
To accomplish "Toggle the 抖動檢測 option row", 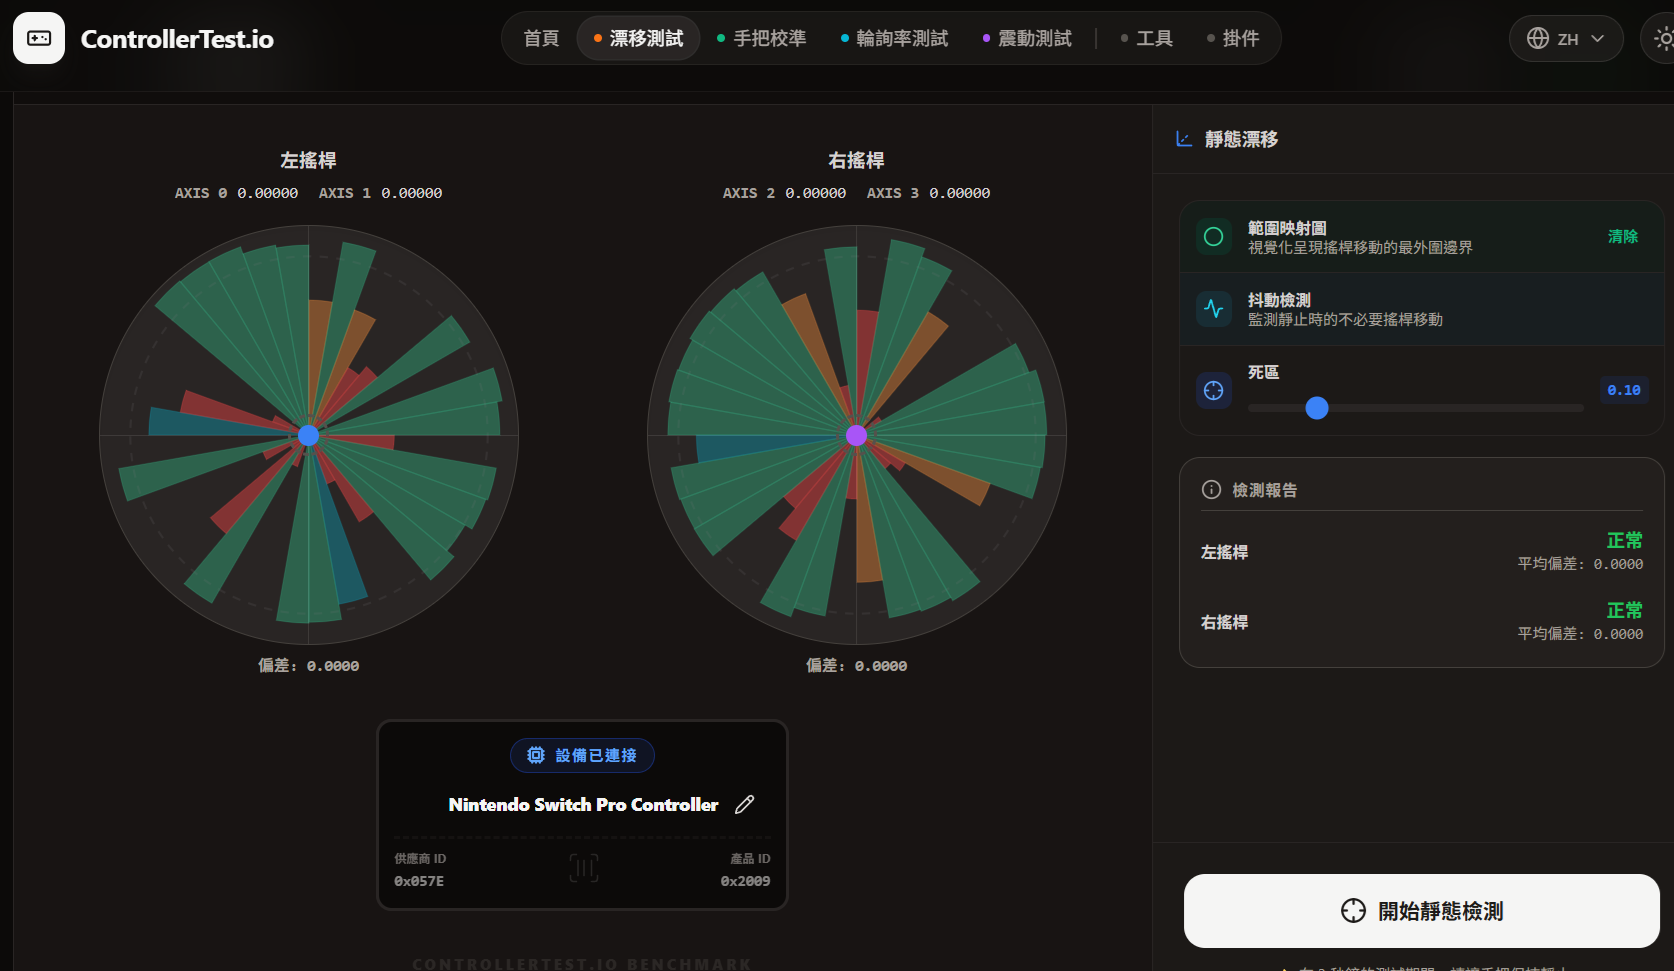I will [1421, 309].
